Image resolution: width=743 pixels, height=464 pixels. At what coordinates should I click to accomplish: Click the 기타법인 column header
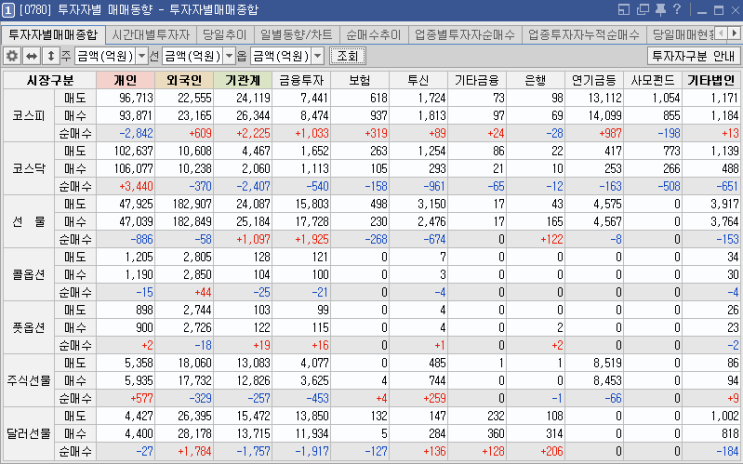(x=712, y=80)
